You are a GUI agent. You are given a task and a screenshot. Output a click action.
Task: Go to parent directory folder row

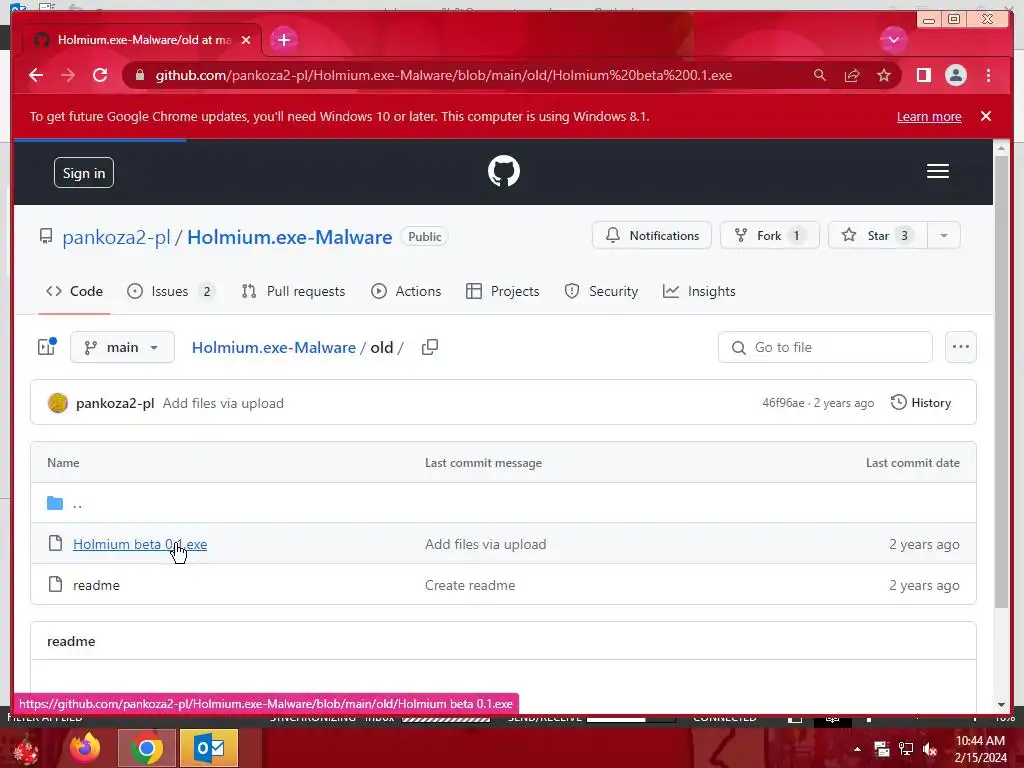tap(503, 503)
